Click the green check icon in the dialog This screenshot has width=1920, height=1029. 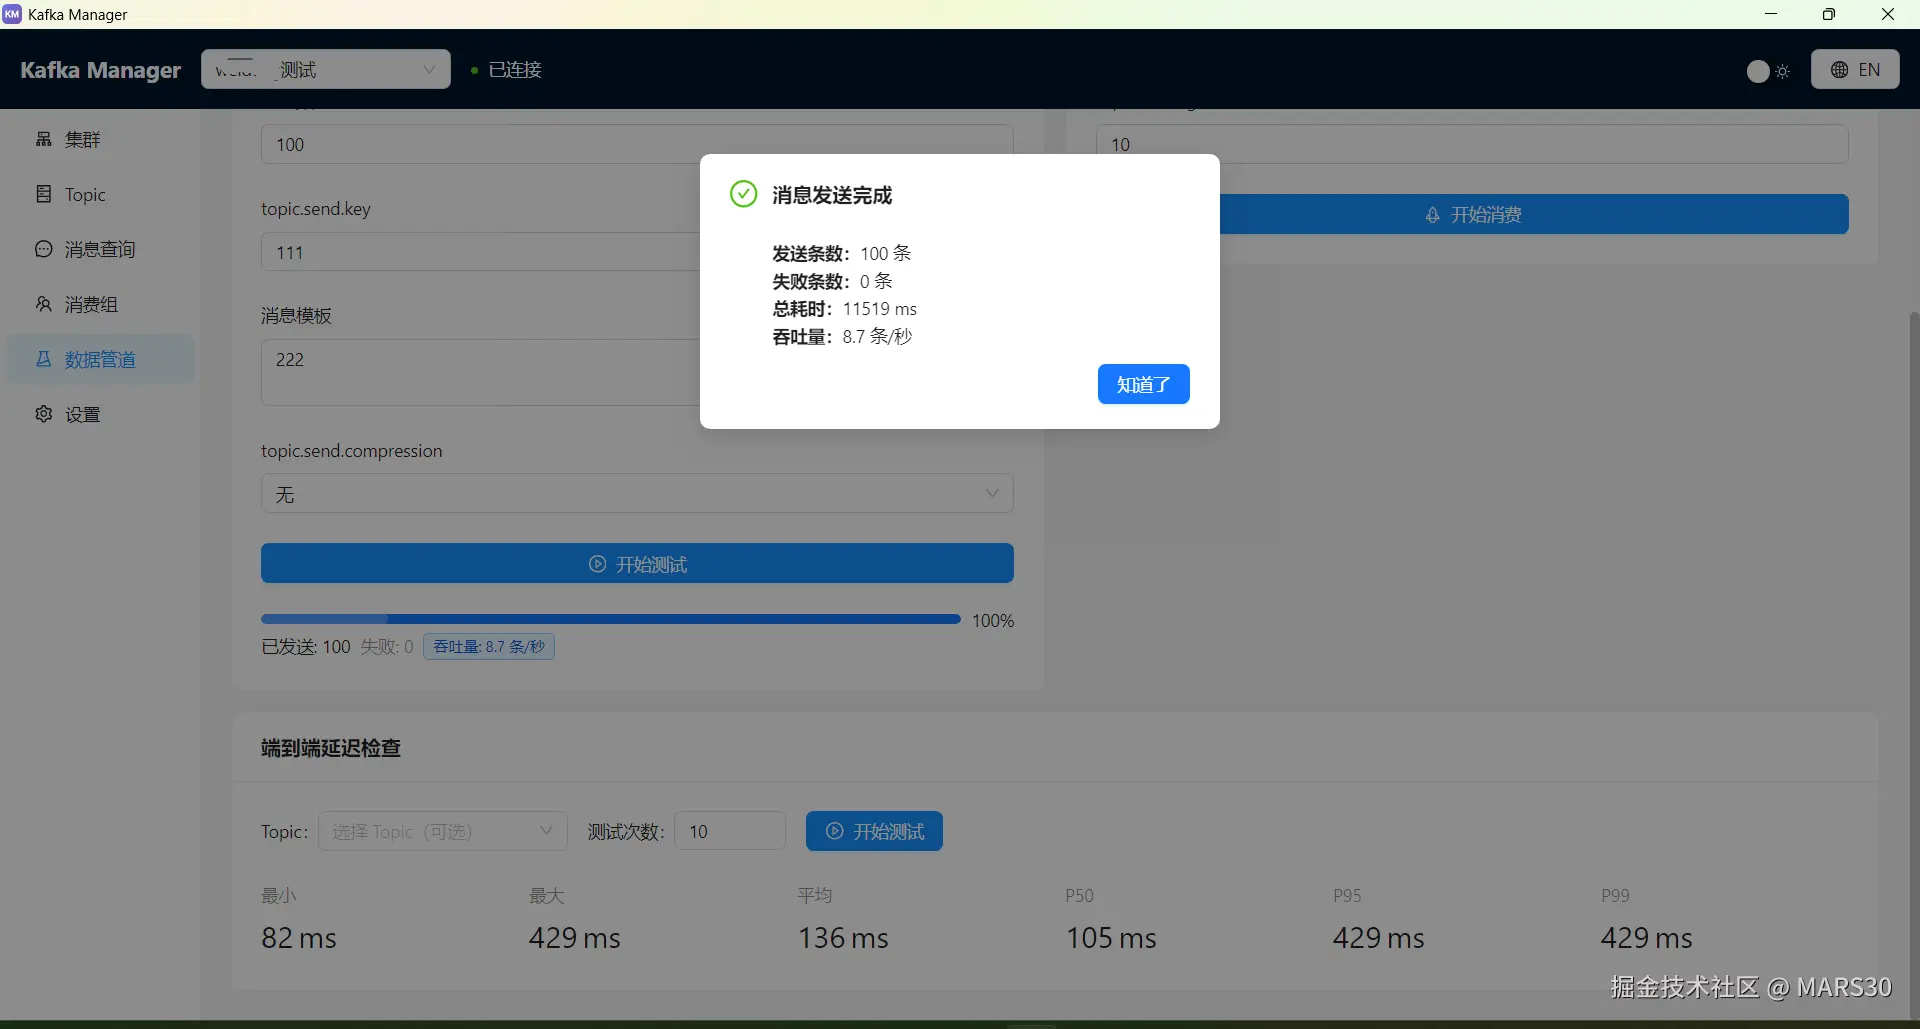pos(743,194)
